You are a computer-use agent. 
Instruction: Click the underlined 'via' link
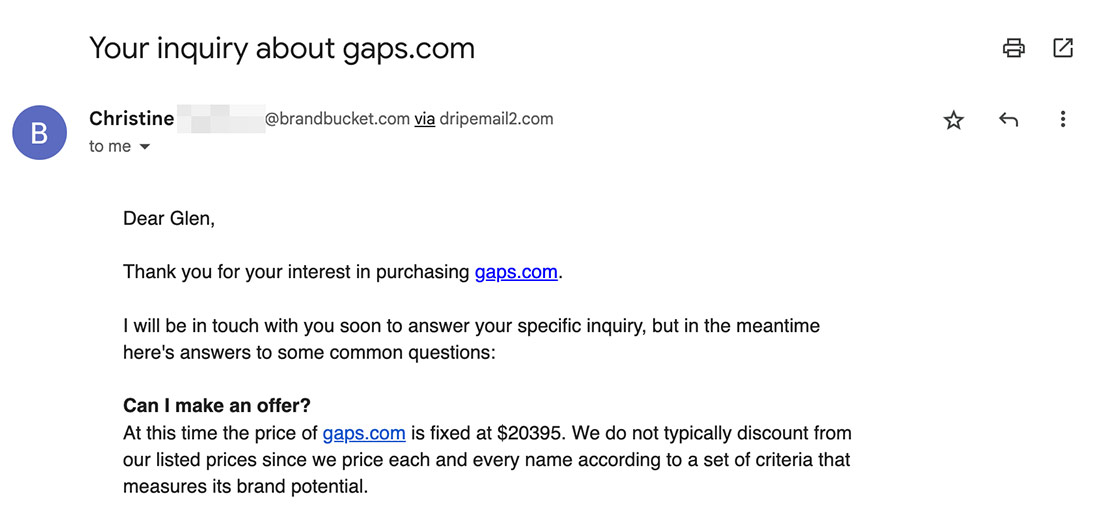coord(424,119)
